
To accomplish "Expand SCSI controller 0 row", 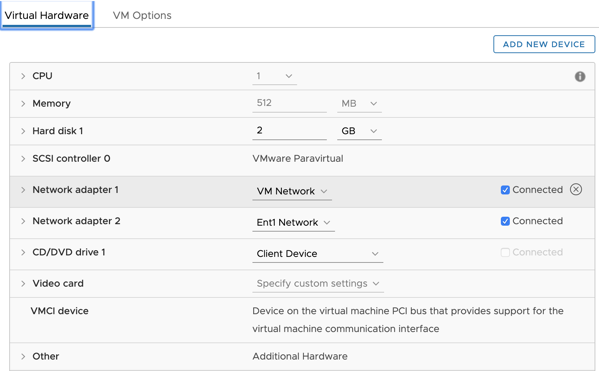I will click(23, 159).
